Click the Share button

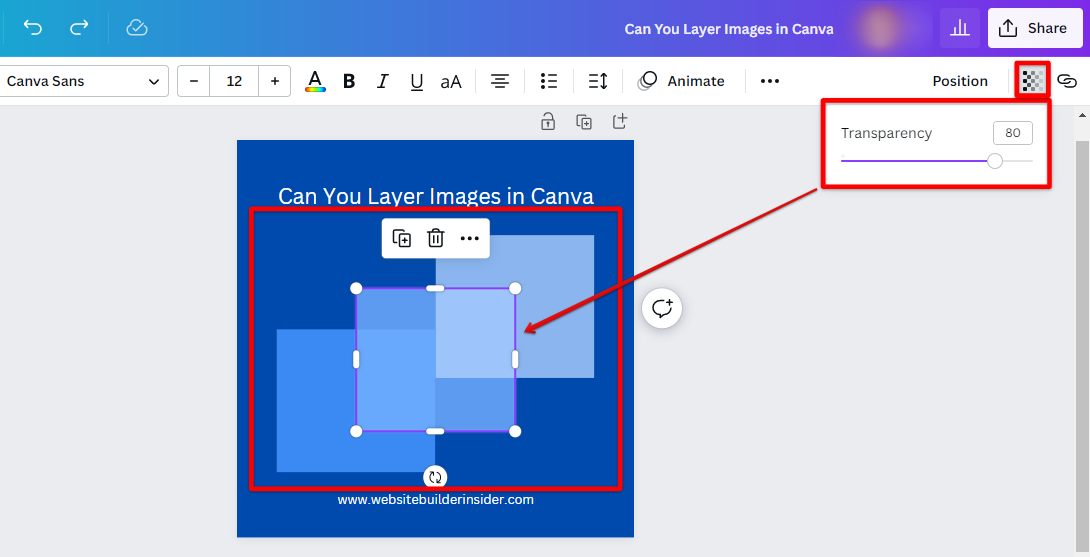click(1035, 28)
